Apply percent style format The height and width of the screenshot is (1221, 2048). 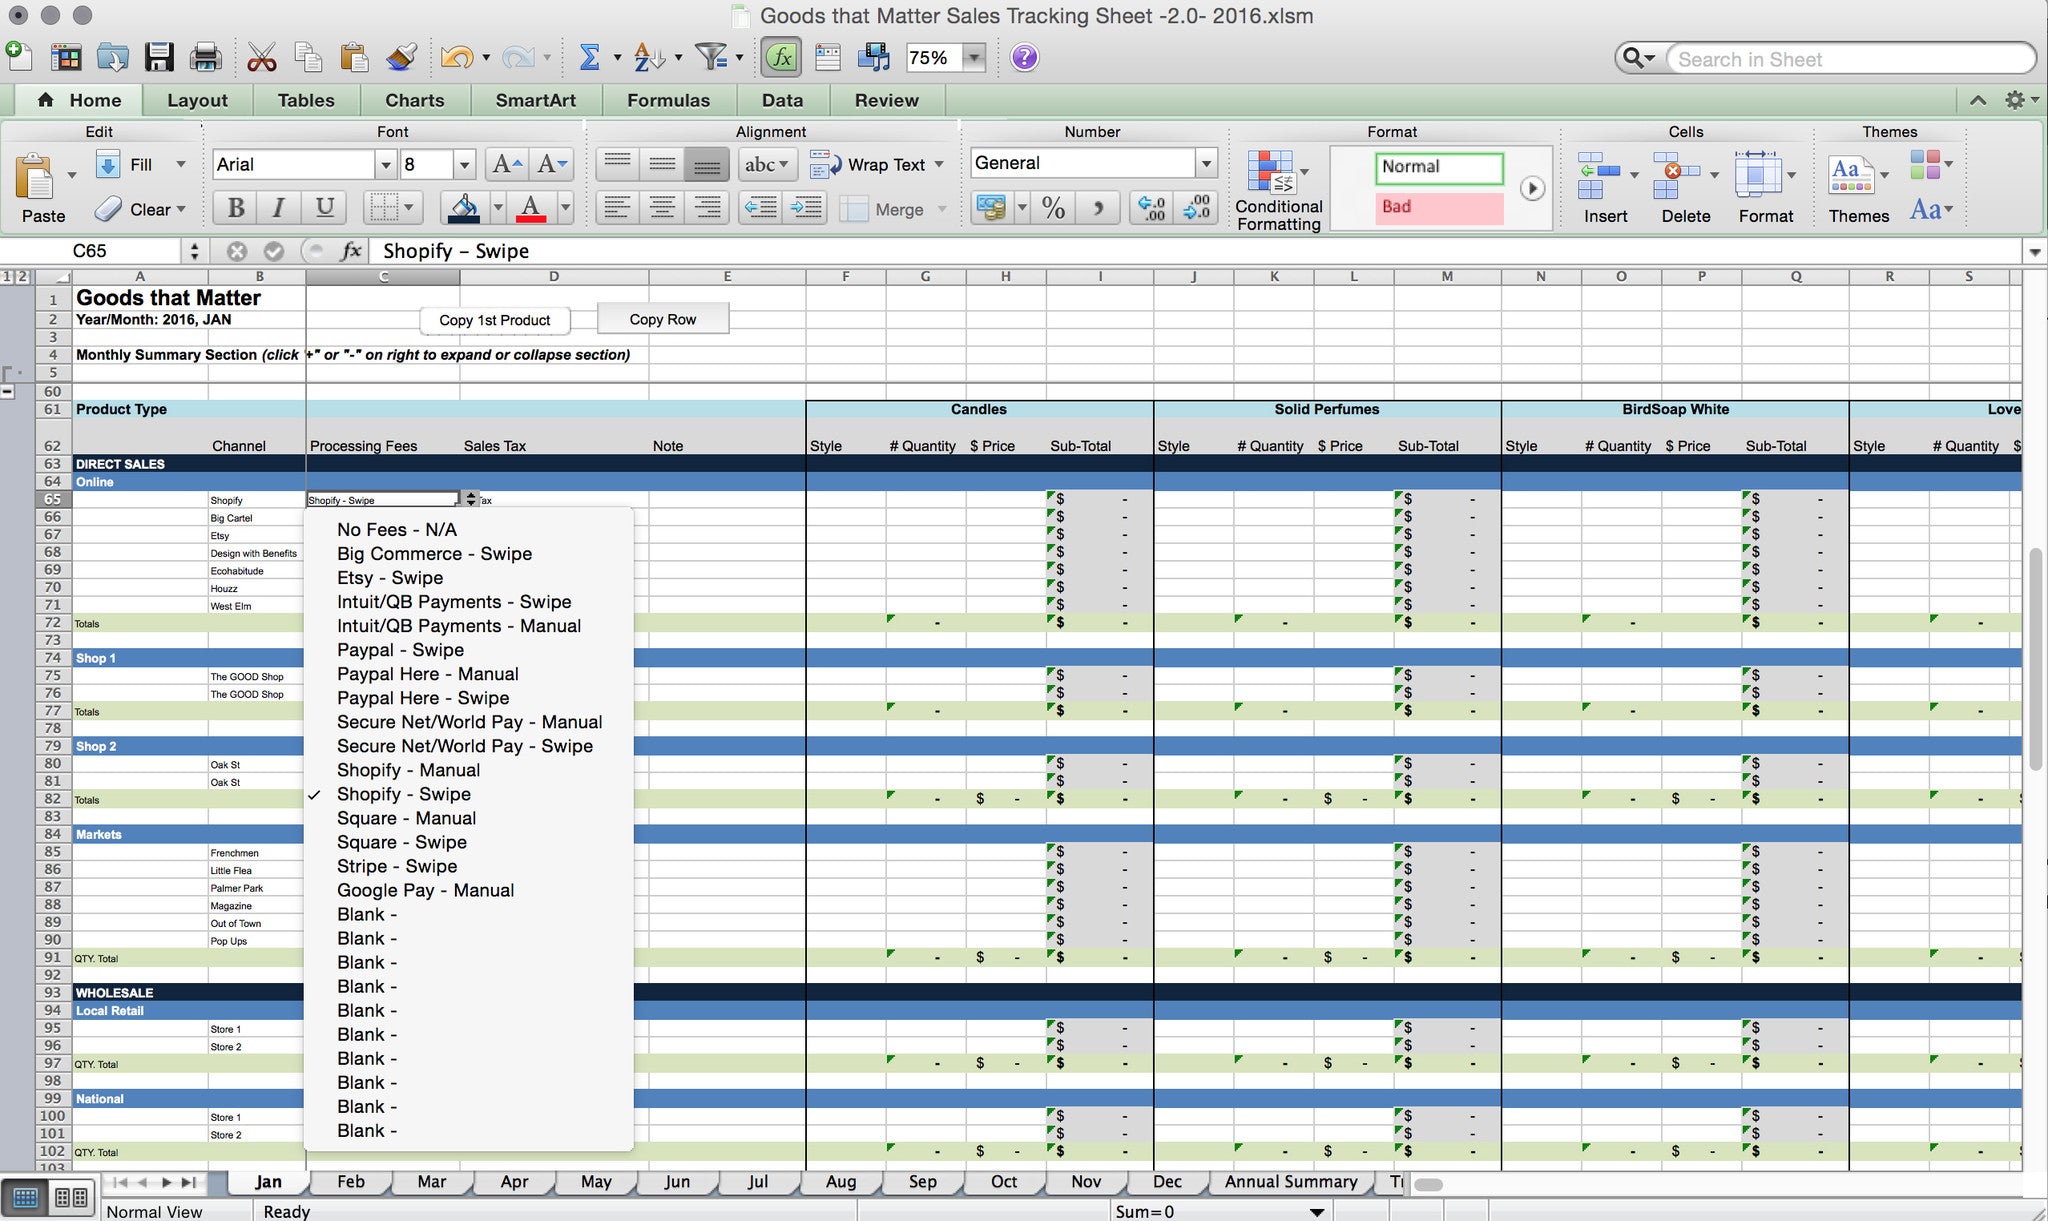(1053, 208)
